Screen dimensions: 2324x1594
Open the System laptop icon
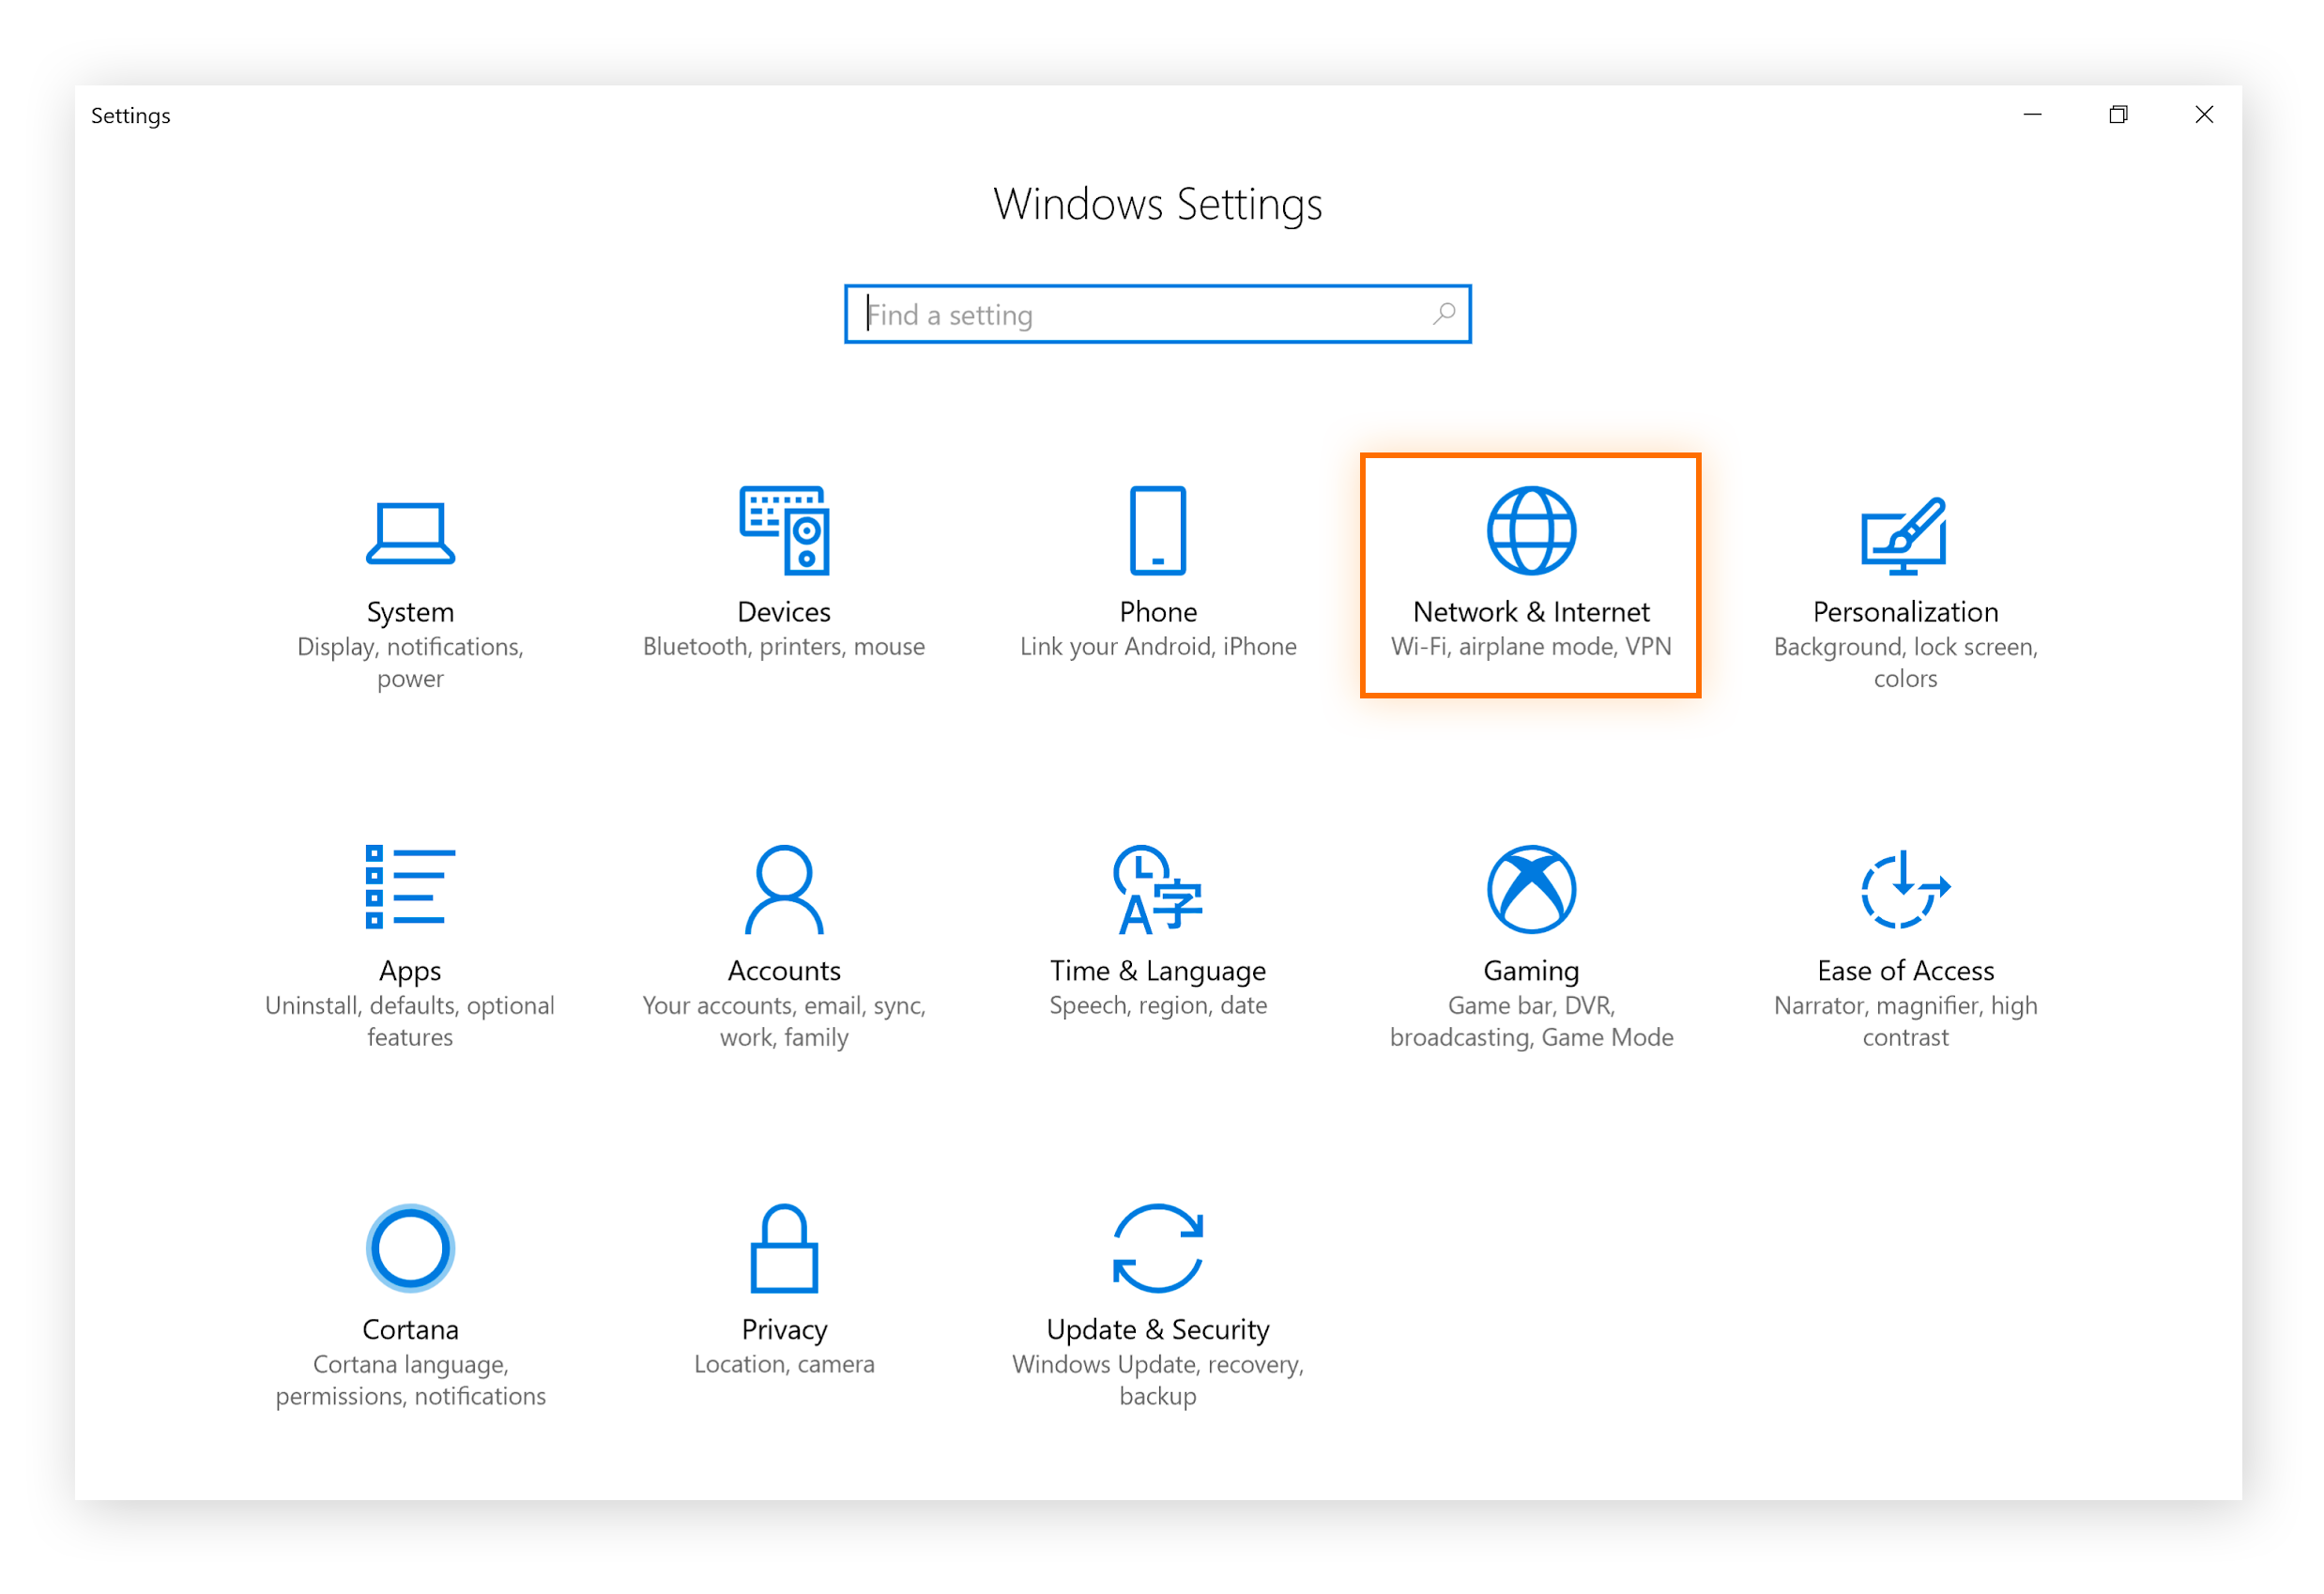(x=410, y=534)
